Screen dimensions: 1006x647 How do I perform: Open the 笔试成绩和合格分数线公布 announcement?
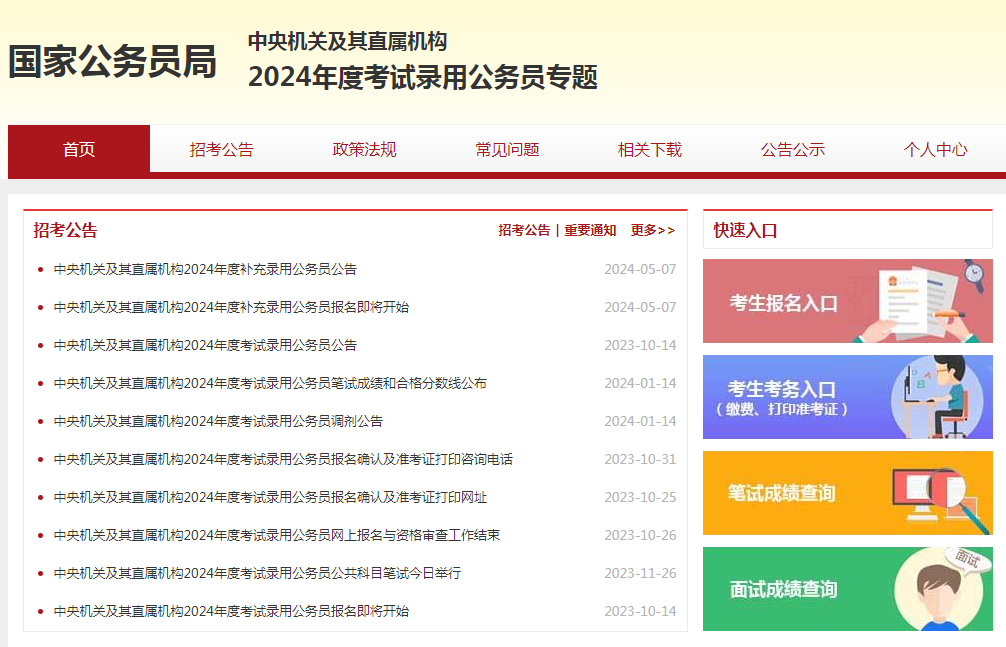pyautogui.click(x=270, y=383)
